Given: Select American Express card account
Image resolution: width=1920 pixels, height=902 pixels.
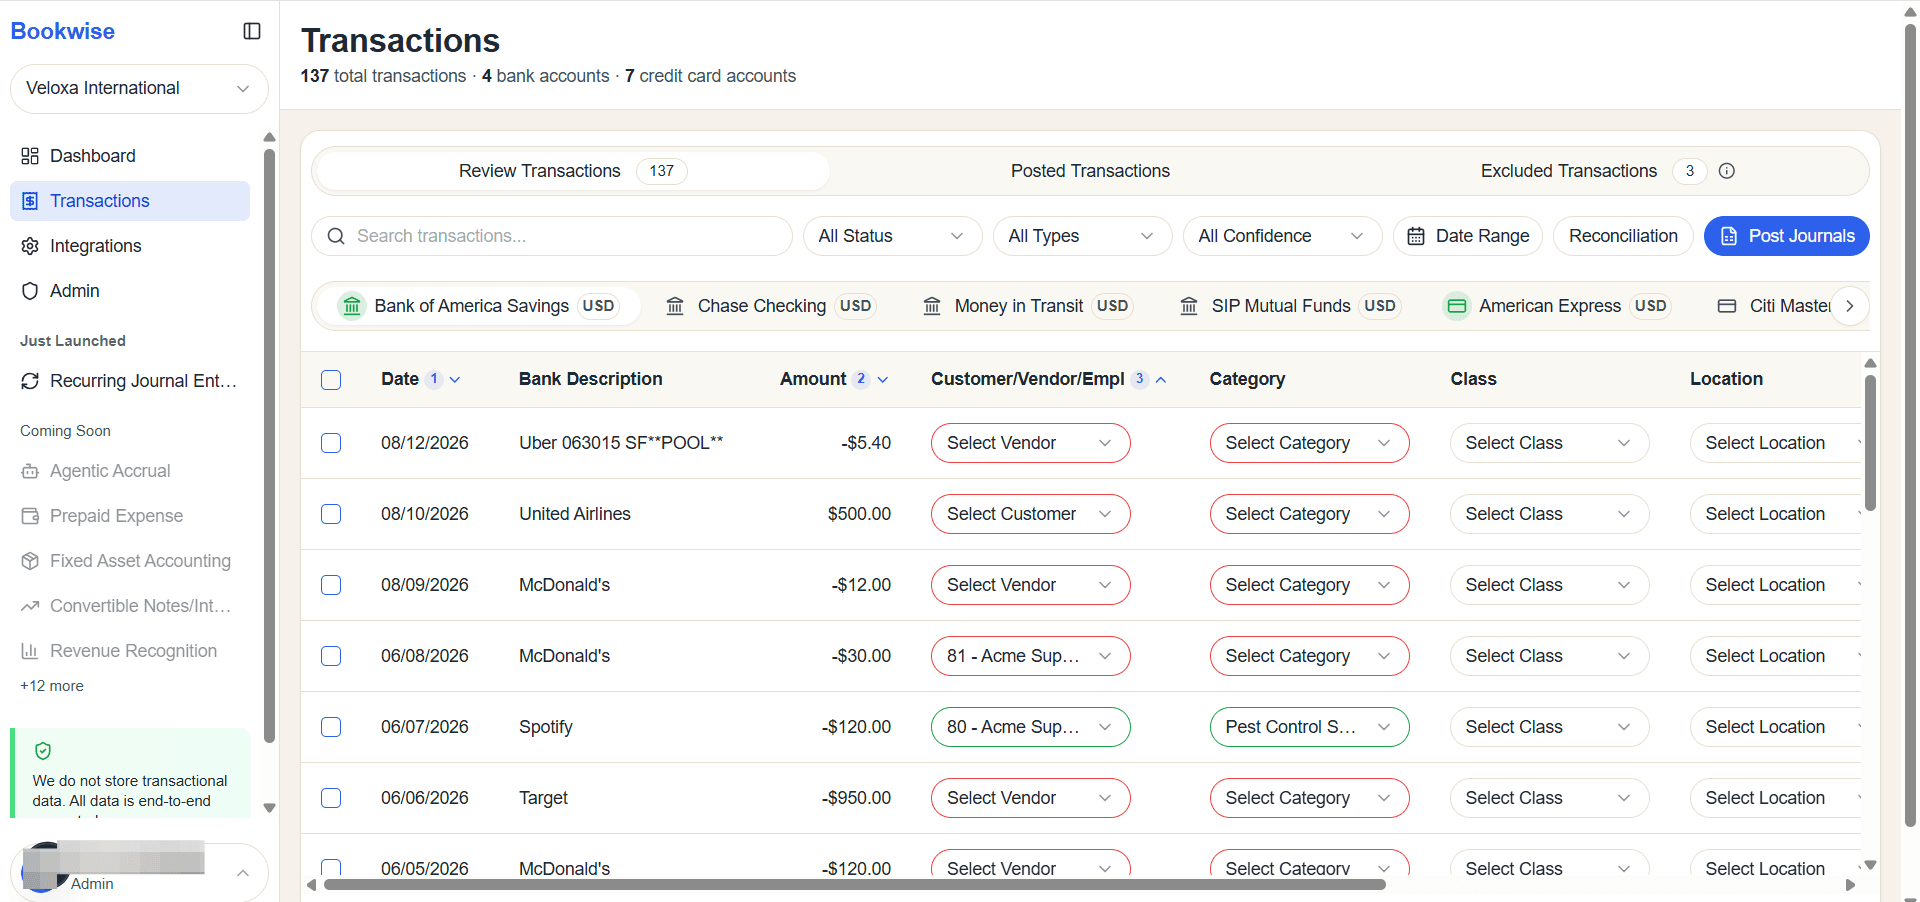Looking at the screenshot, I should pyautogui.click(x=1556, y=306).
